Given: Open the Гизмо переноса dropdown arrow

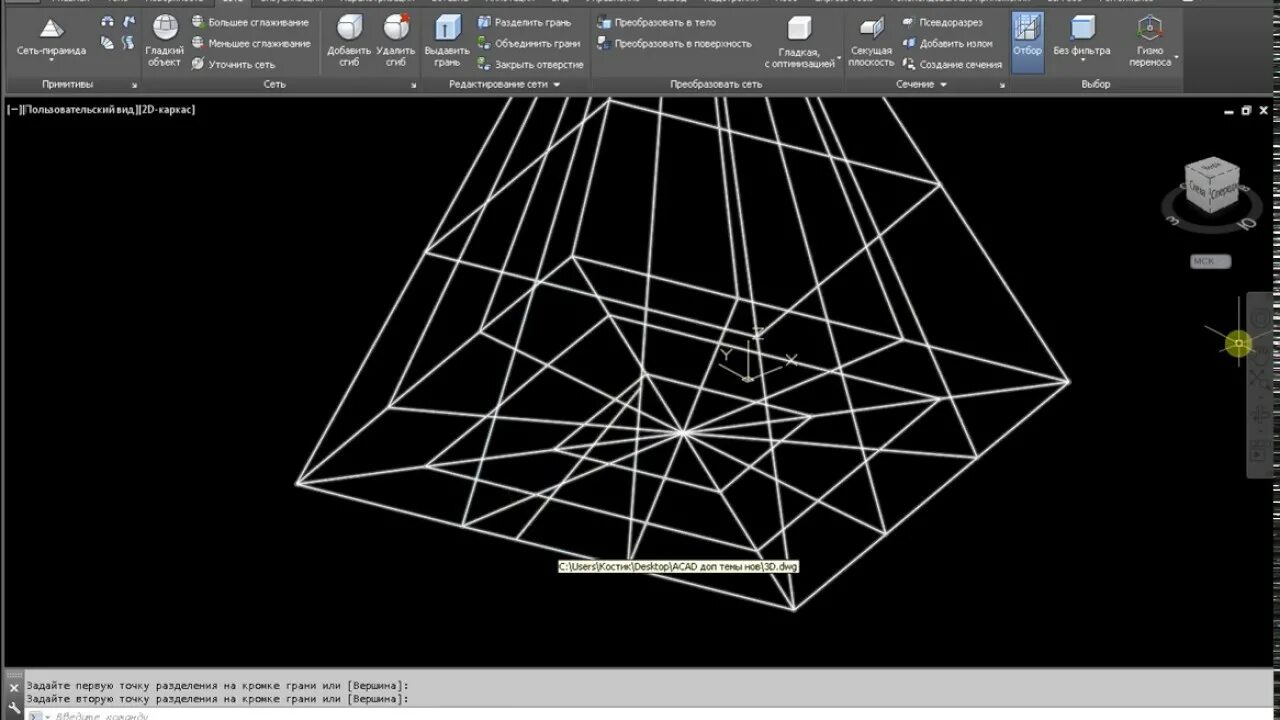Looking at the screenshot, I should point(1176,58).
